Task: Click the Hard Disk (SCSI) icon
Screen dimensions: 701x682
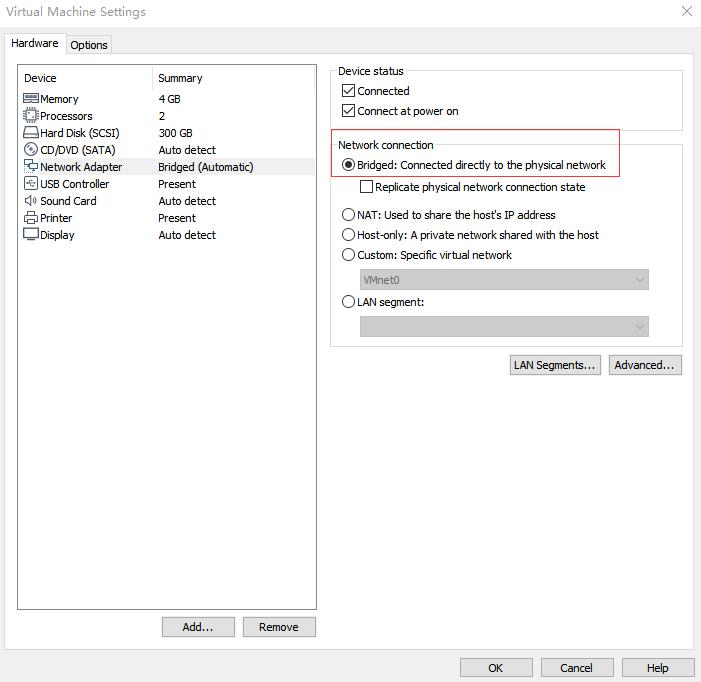Action: [30, 132]
